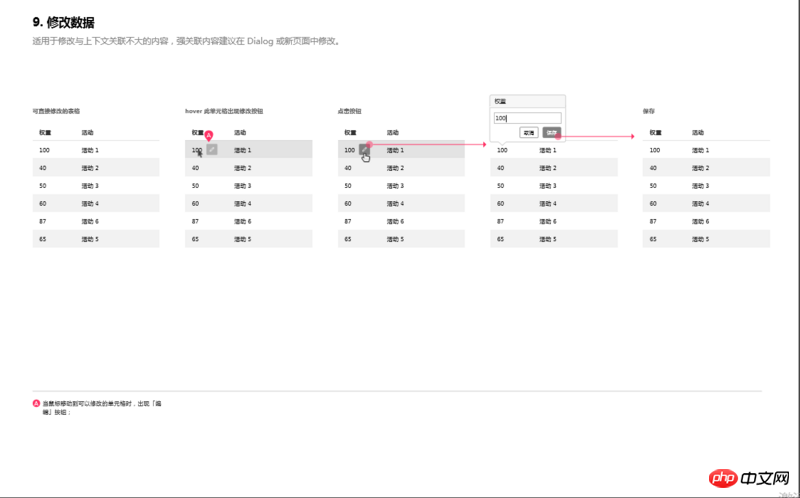Screen dimensions: 800x498
Task: Click the 权重 header in the 保存 table
Action: [x=656, y=133]
